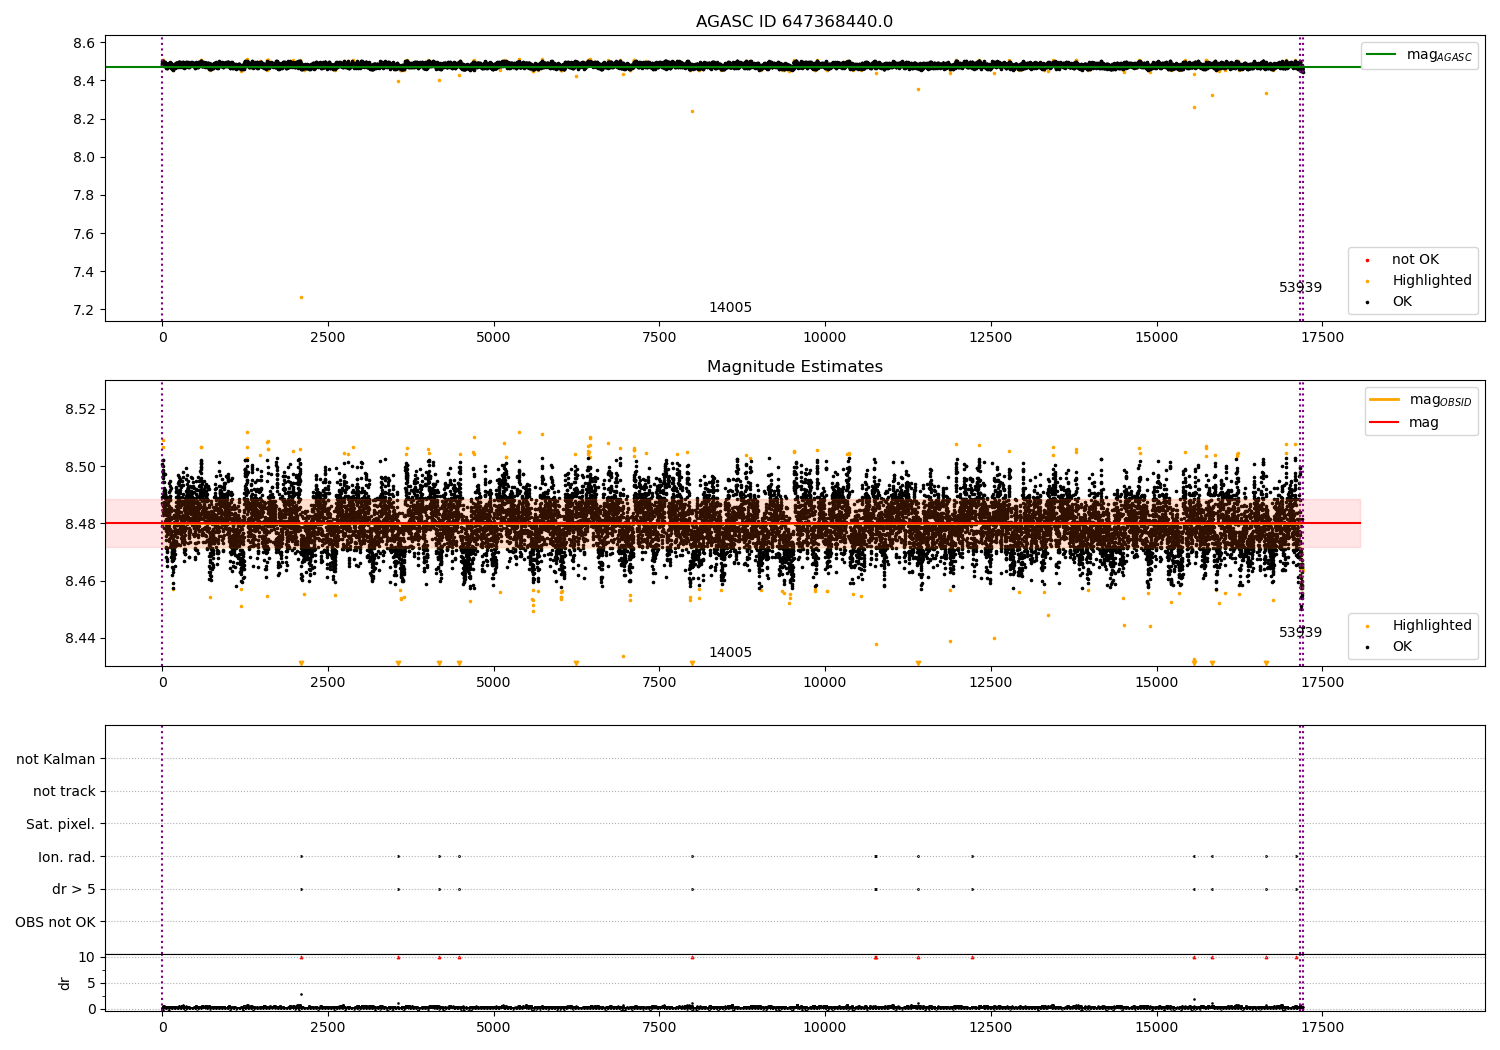The height and width of the screenshot is (1050, 1500).
Task: Select the 'not OK' legend entry in top plot
Action: pyautogui.click(x=1414, y=260)
